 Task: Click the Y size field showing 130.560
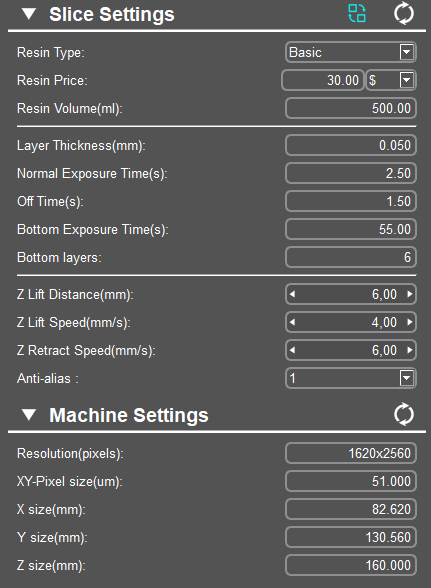(351, 537)
